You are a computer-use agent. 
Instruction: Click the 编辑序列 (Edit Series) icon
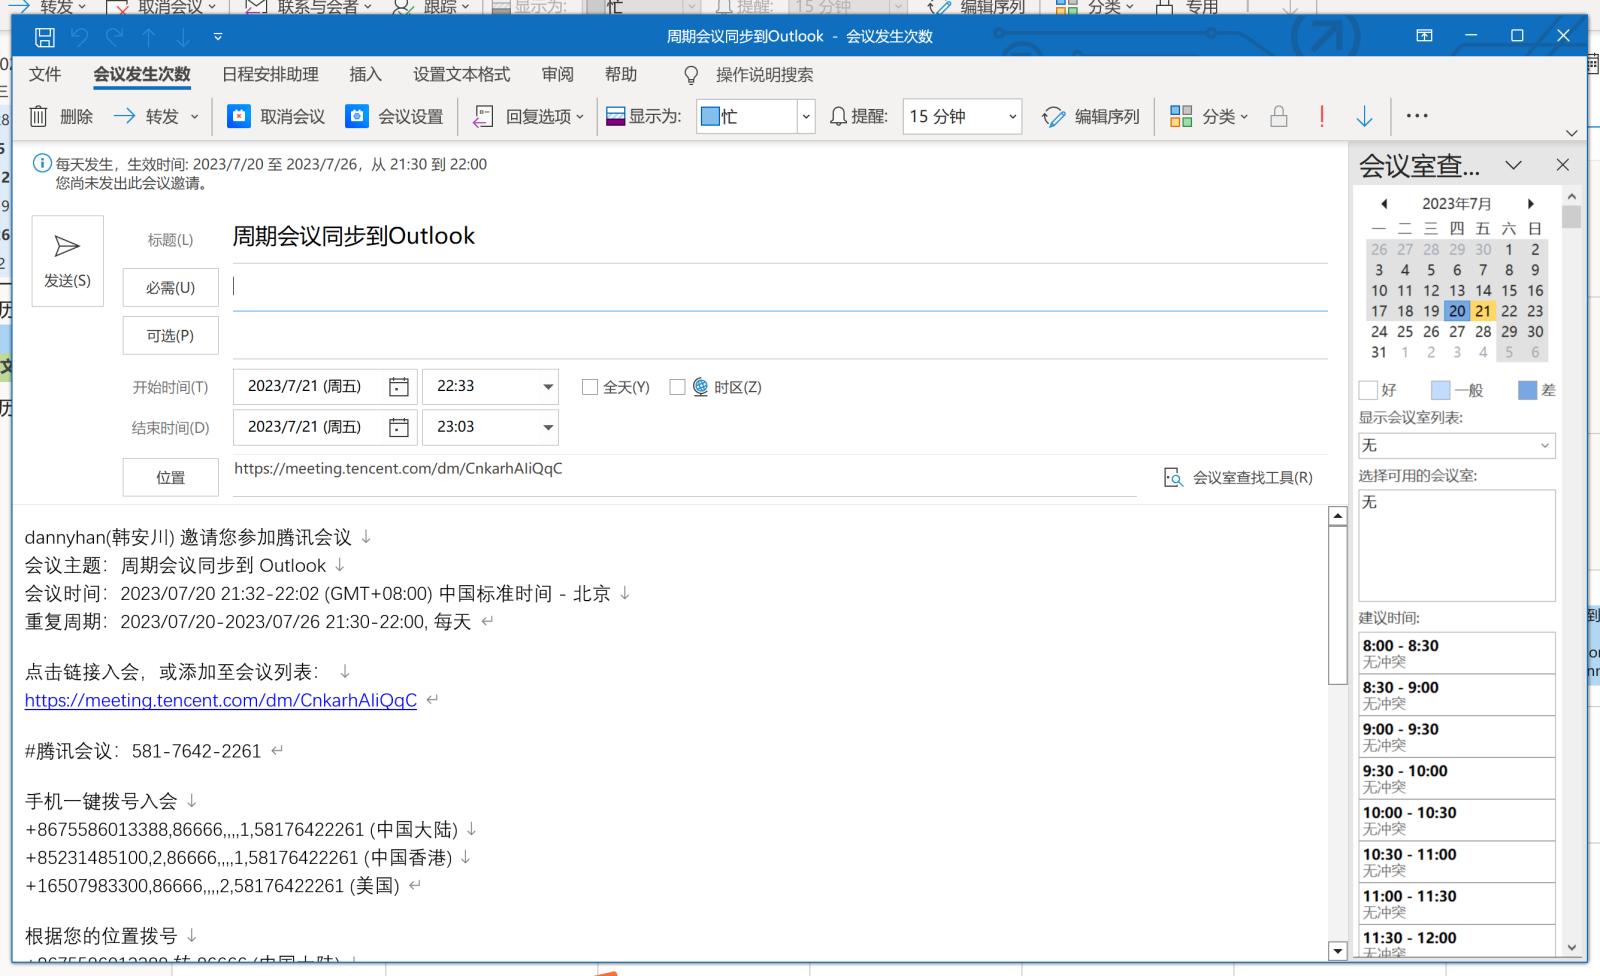[1053, 116]
